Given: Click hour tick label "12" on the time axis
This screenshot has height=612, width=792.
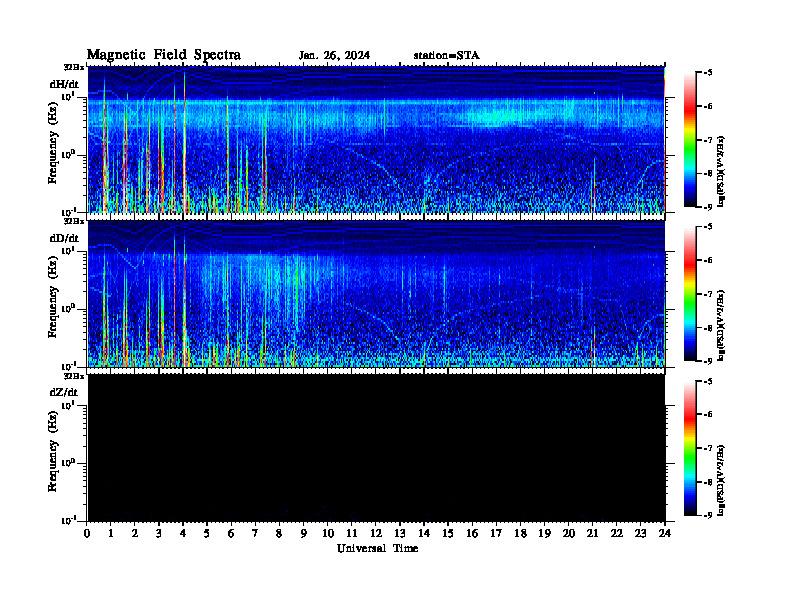Looking at the screenshot, I should click(376, 534).
